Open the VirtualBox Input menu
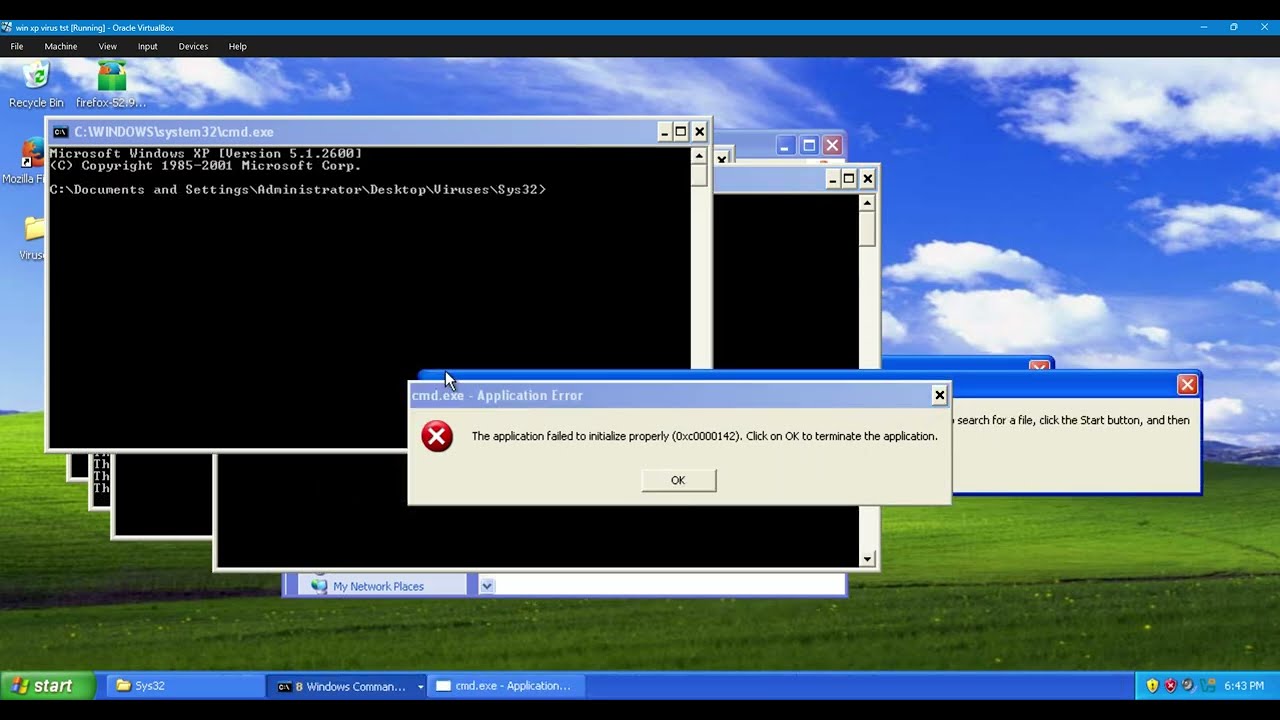Screen dimensions: 1280x720 coord(148,46)
